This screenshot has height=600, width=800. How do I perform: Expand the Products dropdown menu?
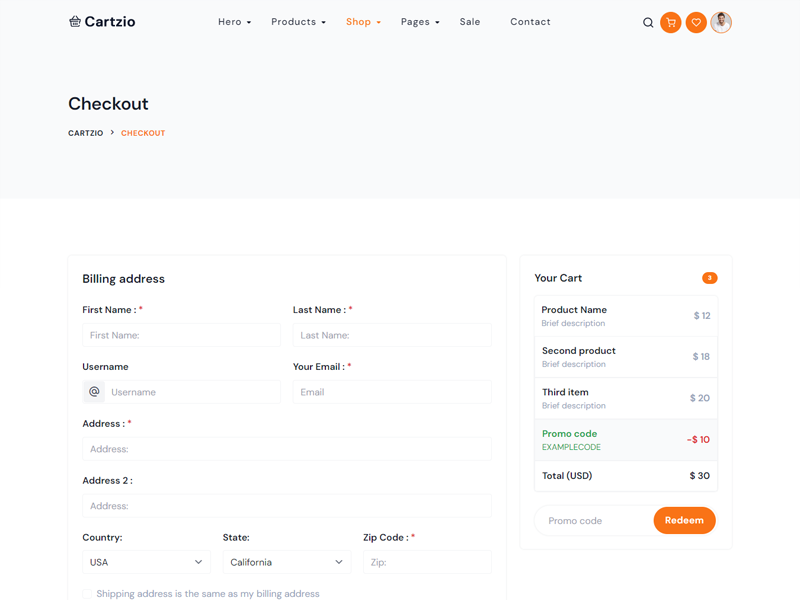pos(298,22)
